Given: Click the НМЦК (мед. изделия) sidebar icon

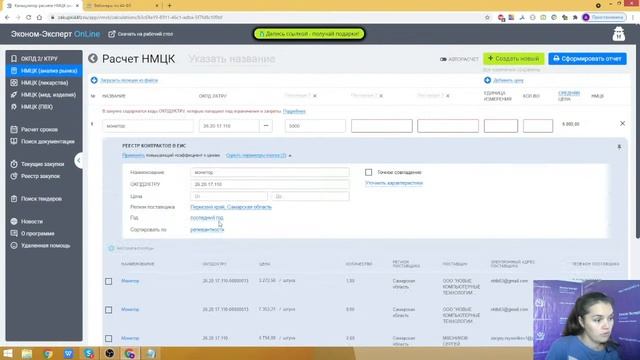Looking at the screenshot, I should coord(14,95).
